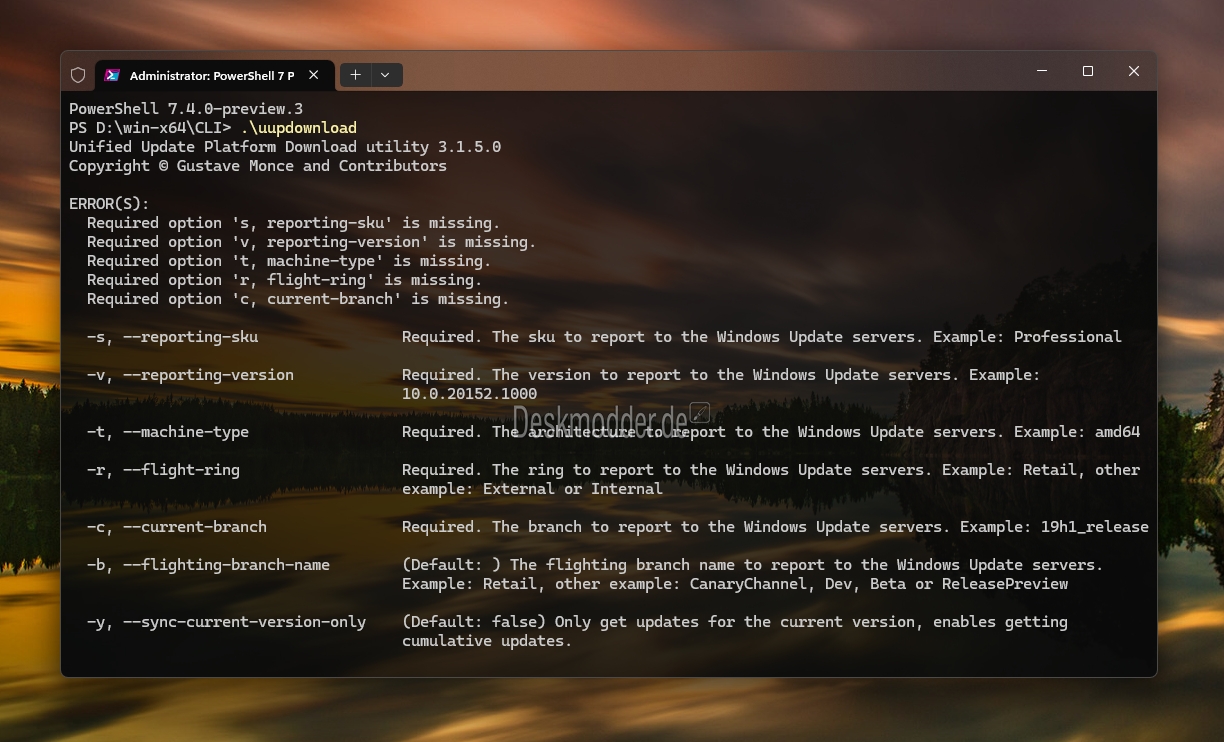1224x742 pixels.
Task: Click the '-v, --reporting-version' option text
Action: [x=190, y=375]
